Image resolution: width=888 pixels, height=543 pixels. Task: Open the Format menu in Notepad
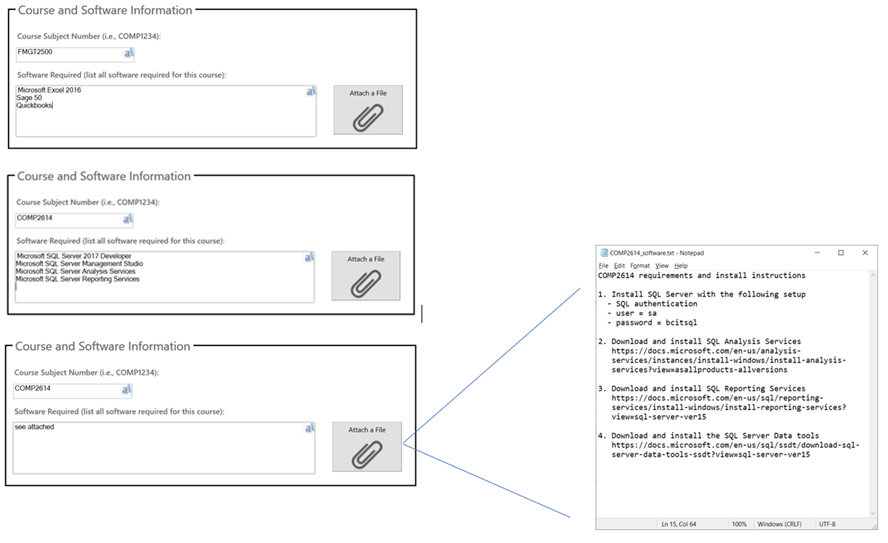point(640,265)
